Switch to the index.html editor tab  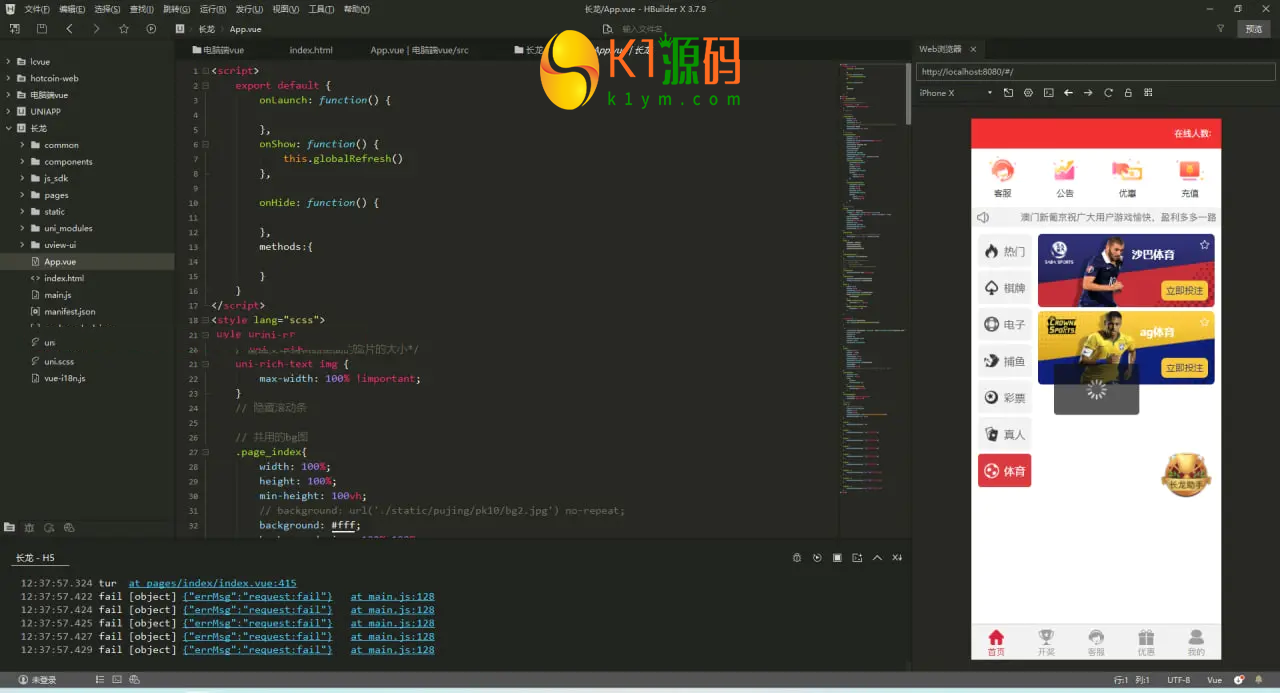(311, 50)
